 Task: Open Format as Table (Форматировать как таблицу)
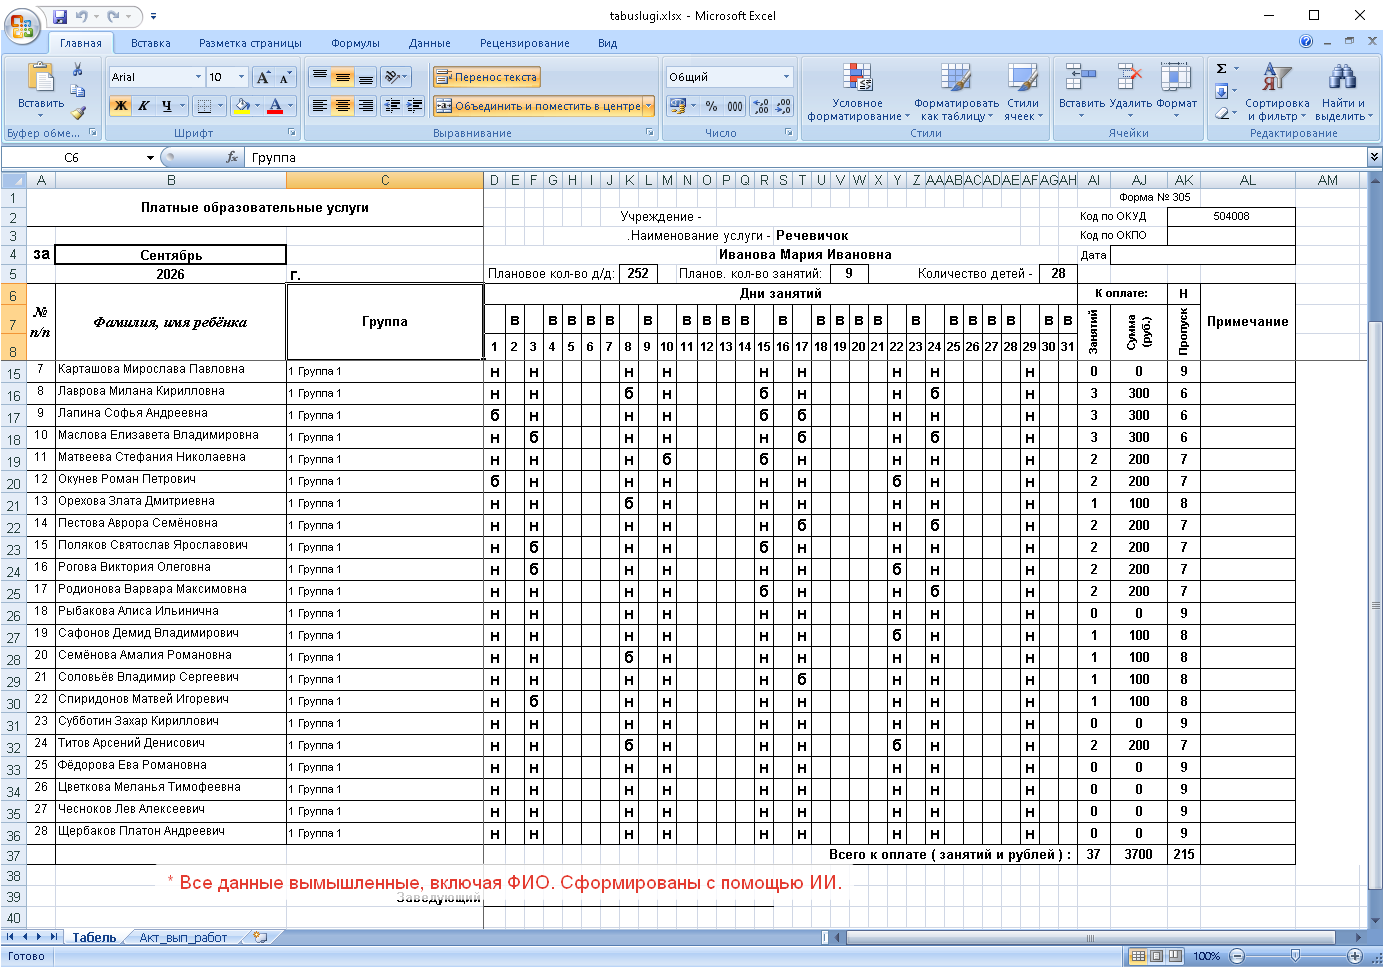click(x=956, y=92)
